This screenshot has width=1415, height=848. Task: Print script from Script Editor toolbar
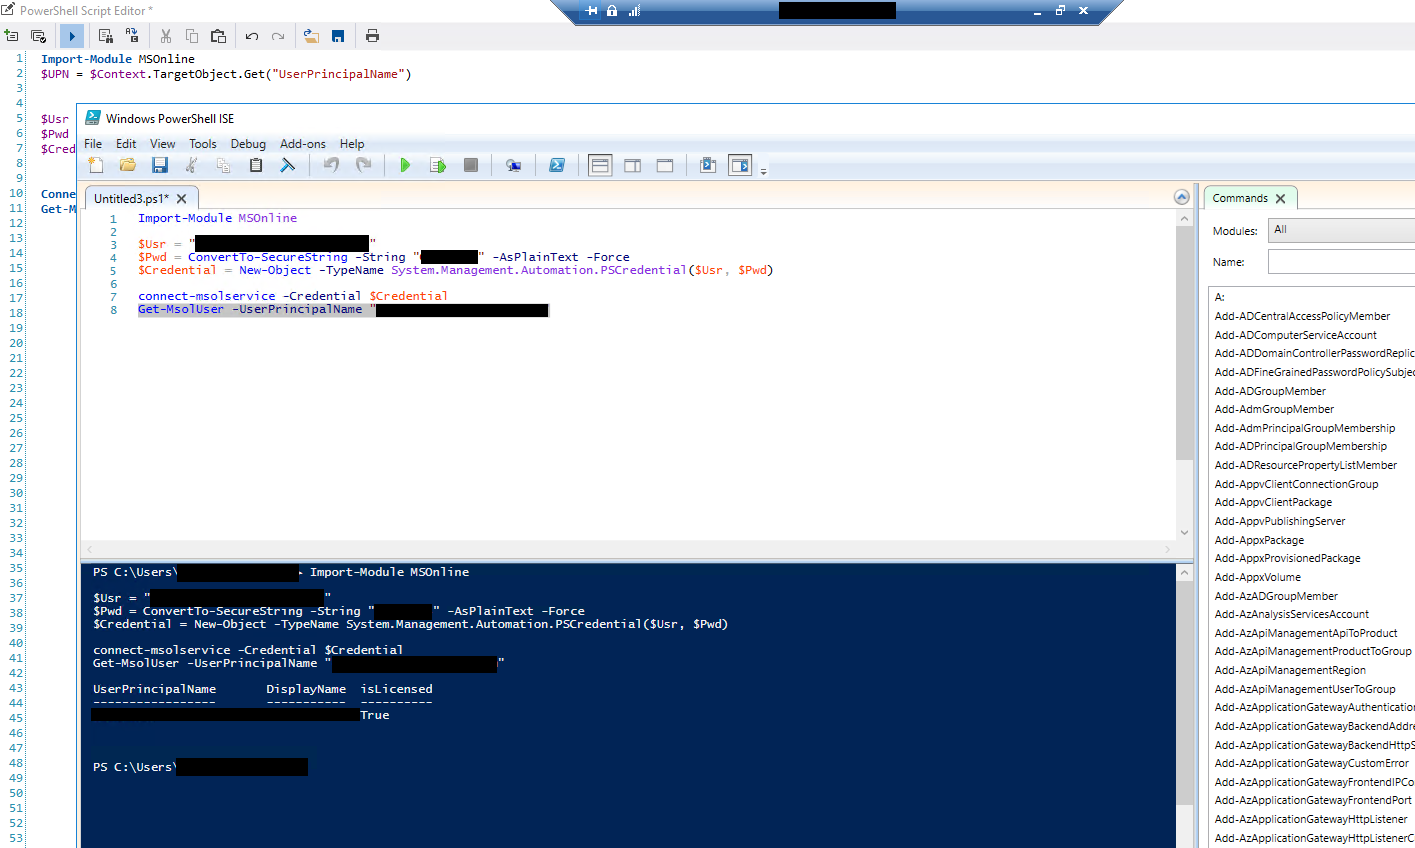pos(372,36)
